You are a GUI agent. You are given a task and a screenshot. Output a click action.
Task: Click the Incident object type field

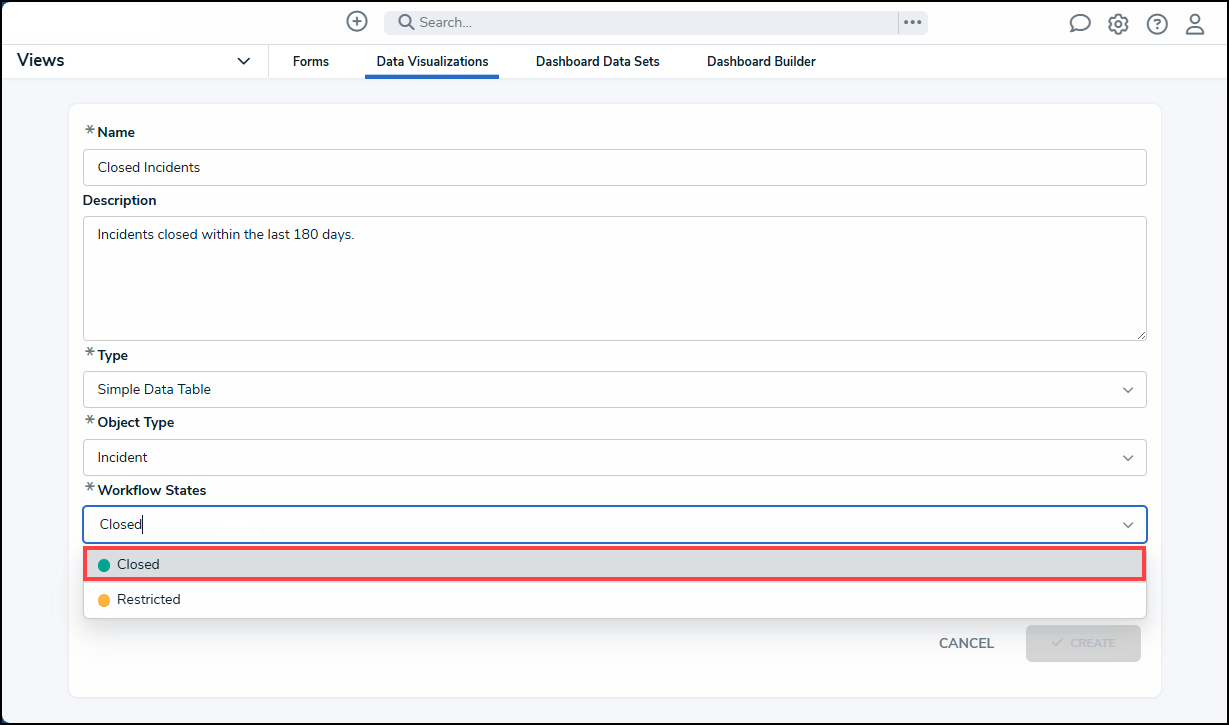(614, 457)
